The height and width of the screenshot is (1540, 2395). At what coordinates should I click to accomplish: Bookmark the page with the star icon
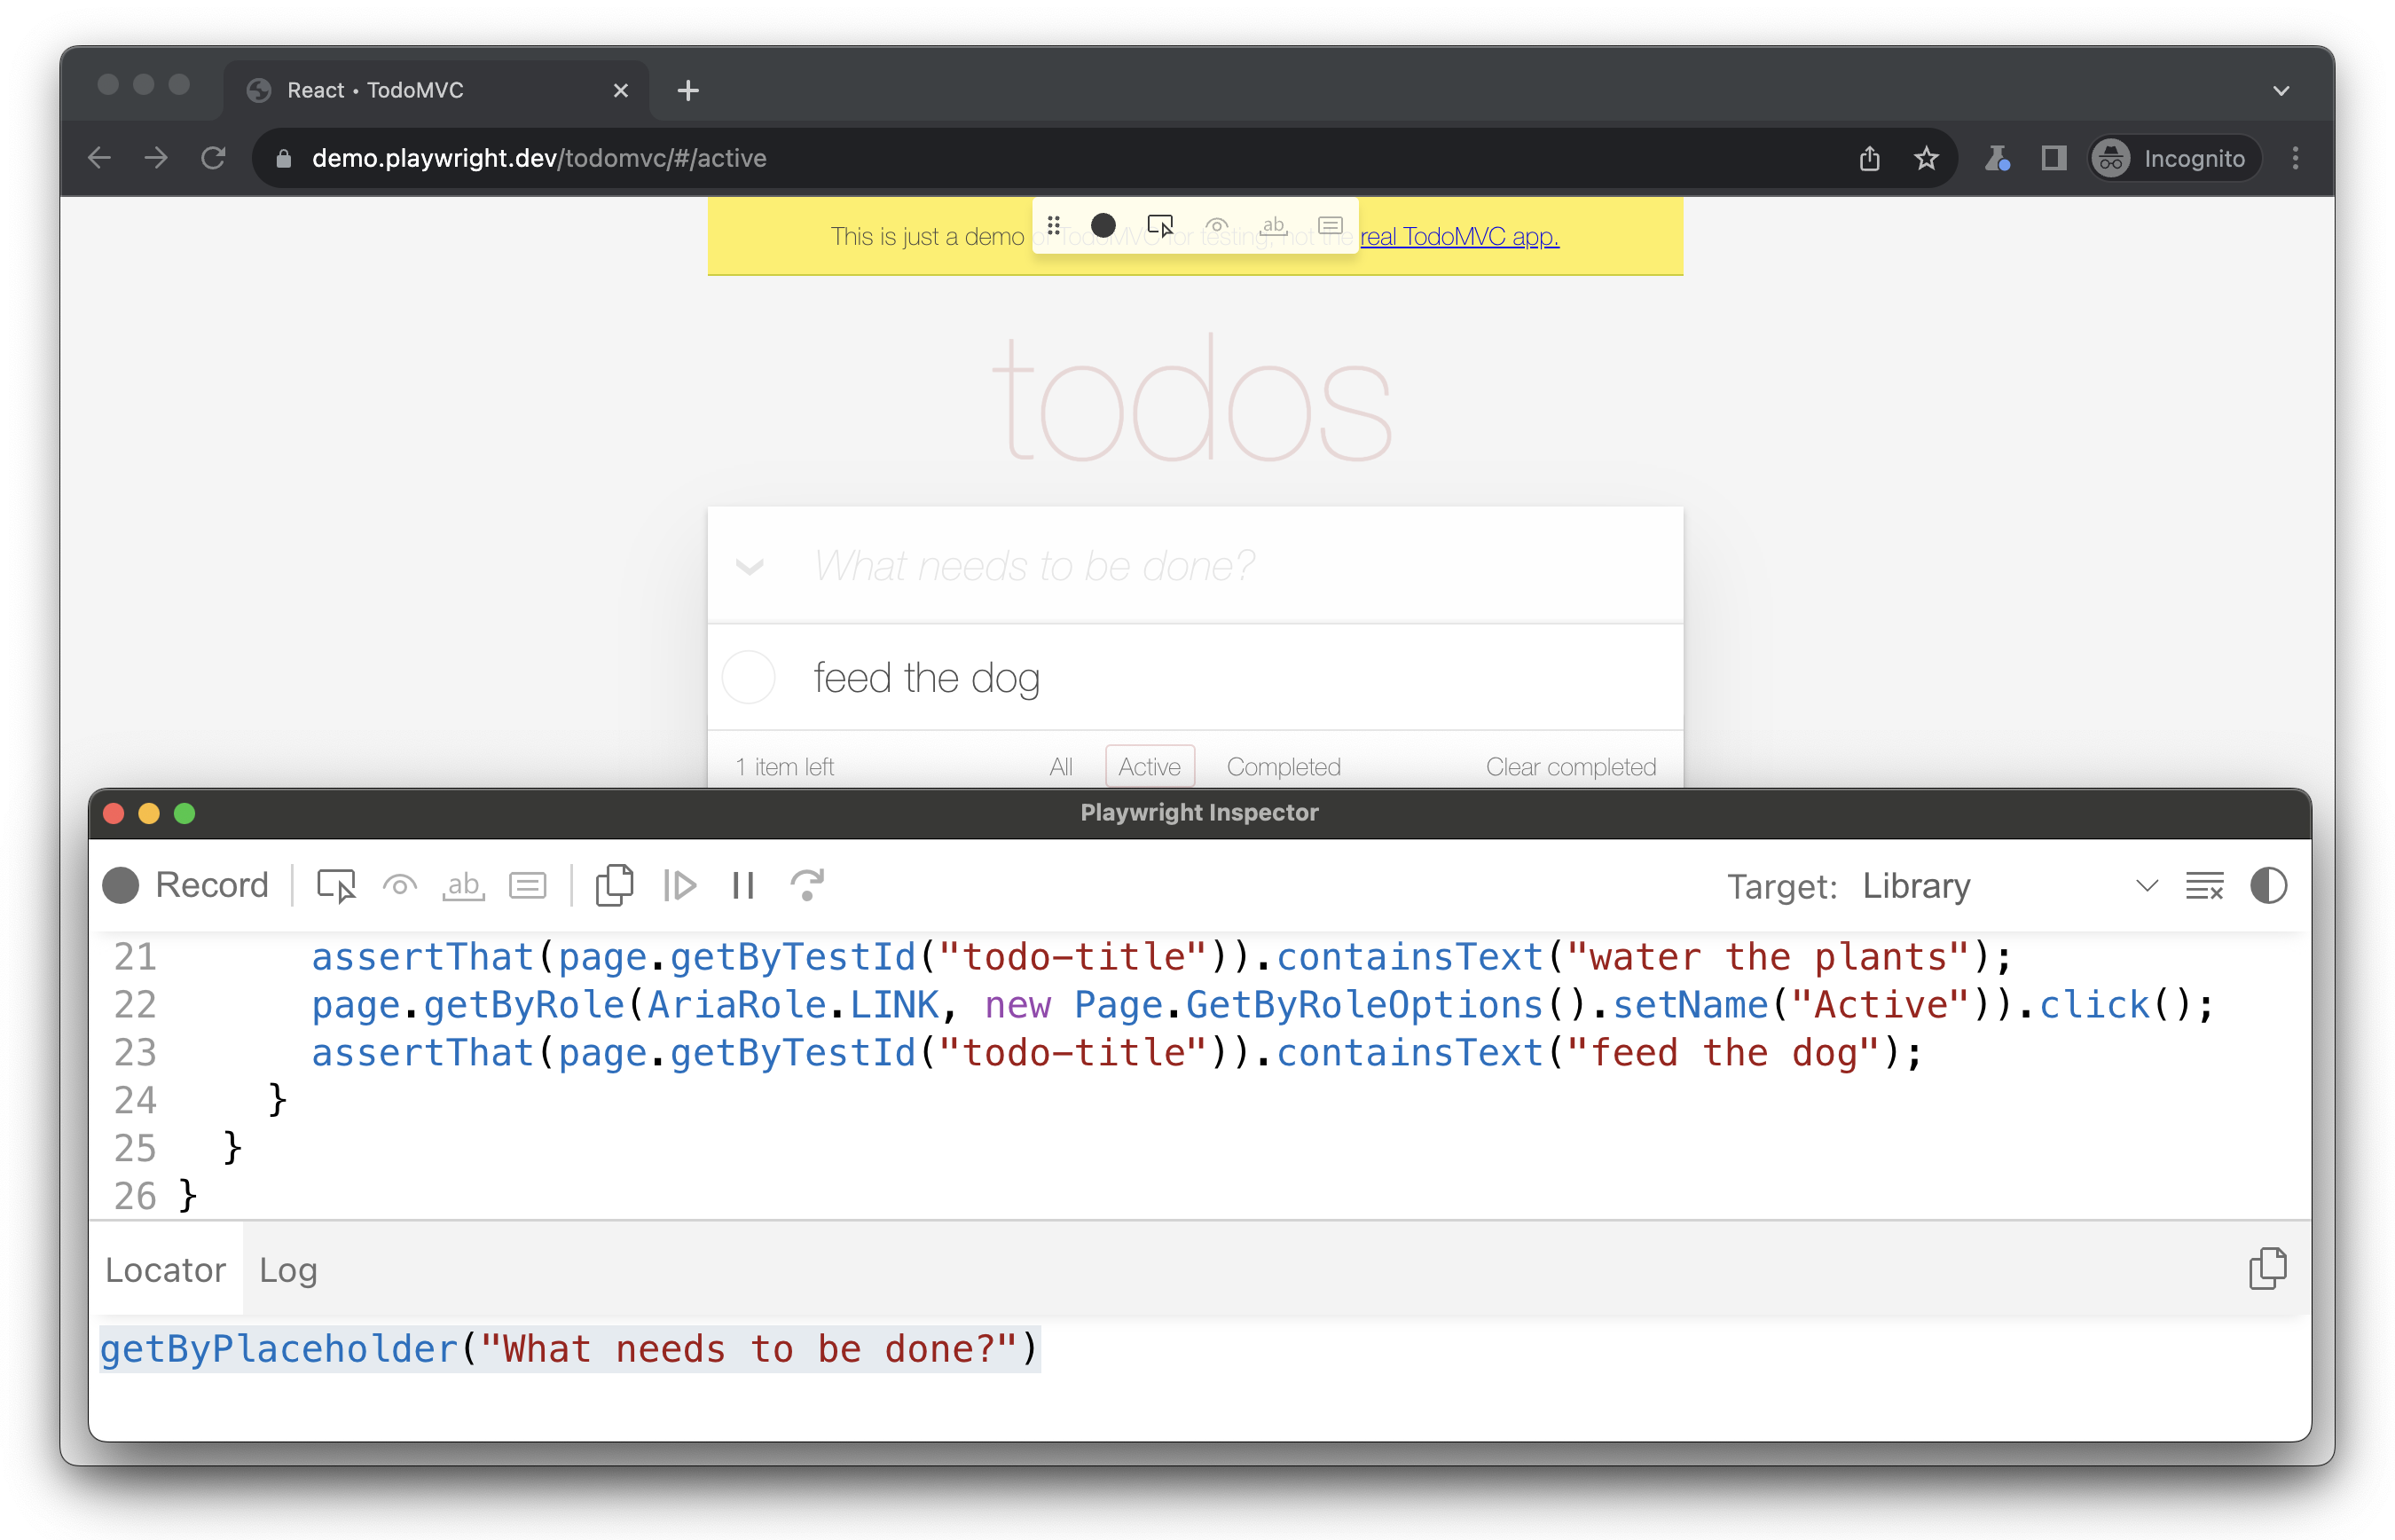tap(1926, 158)
